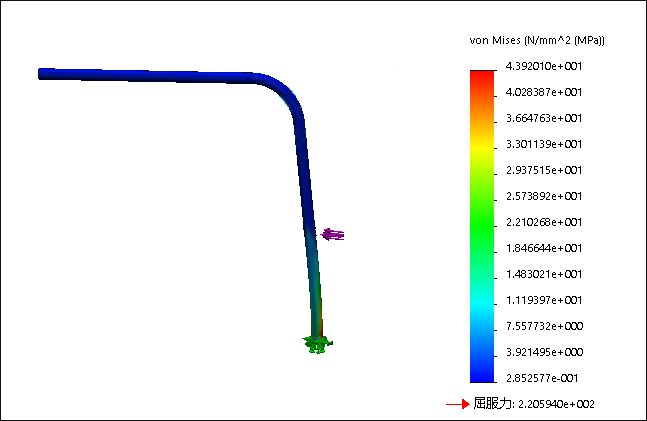The width and height of the screenshot is (647, 421).
Task: Click legend value 3.664763e+001
Action: [544, 118]
